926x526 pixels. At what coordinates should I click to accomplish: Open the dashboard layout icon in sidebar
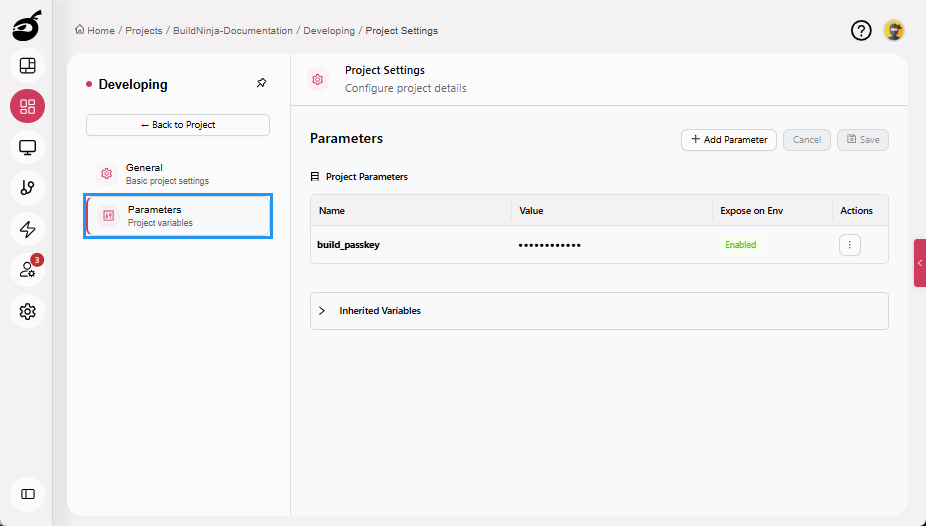[27, 66]
